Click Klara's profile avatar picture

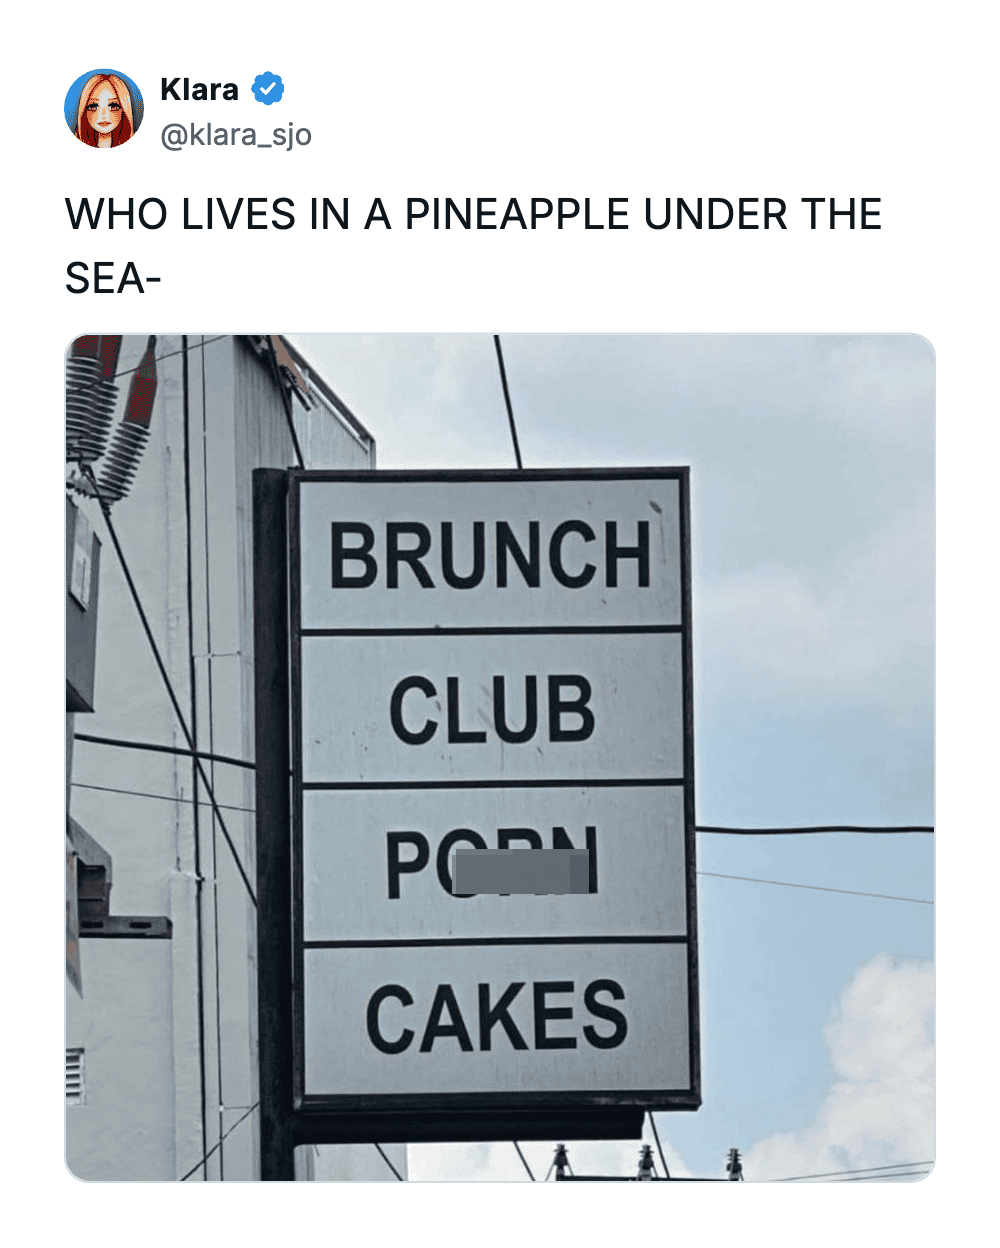point(104,109)
